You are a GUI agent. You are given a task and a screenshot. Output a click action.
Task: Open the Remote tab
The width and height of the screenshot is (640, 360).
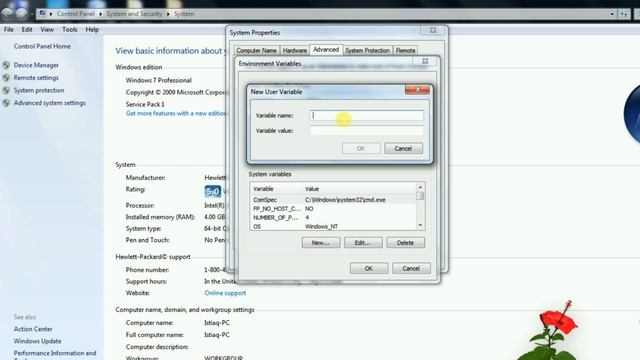tap(405, 51)
